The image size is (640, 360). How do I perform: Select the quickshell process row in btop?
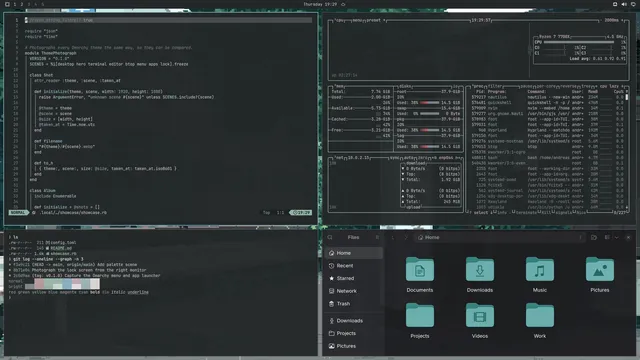click(x=548, y=102)
